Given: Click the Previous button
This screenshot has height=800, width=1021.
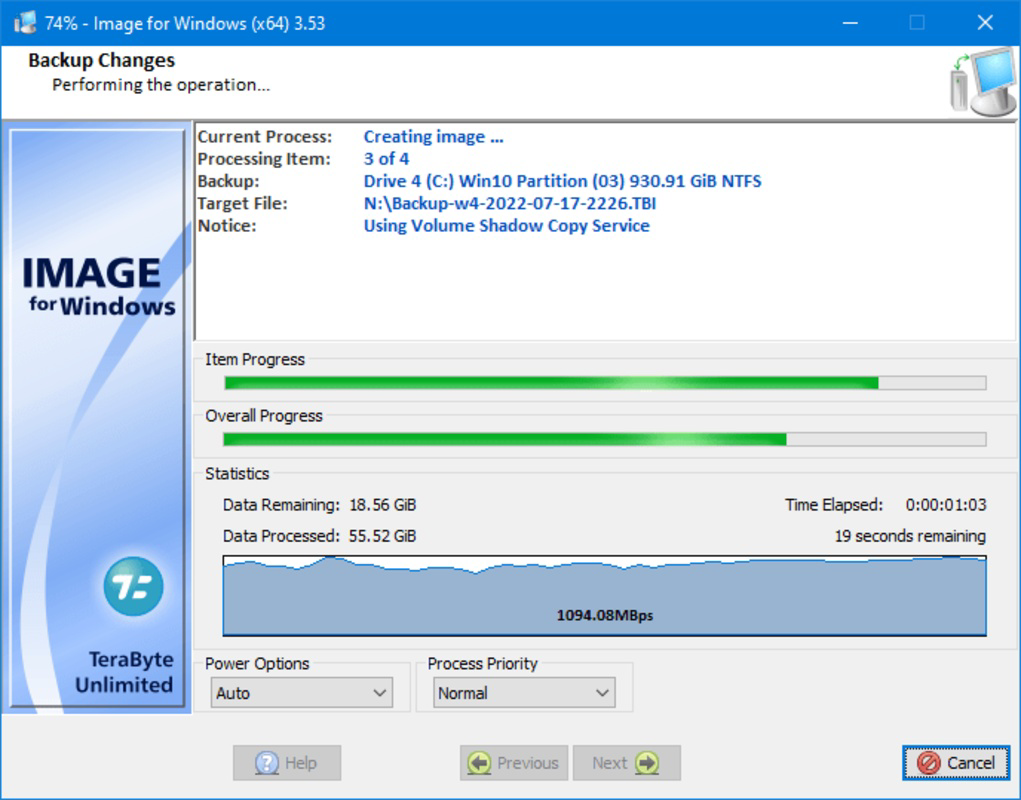Looking at the screenshot, I should [513, 763].
